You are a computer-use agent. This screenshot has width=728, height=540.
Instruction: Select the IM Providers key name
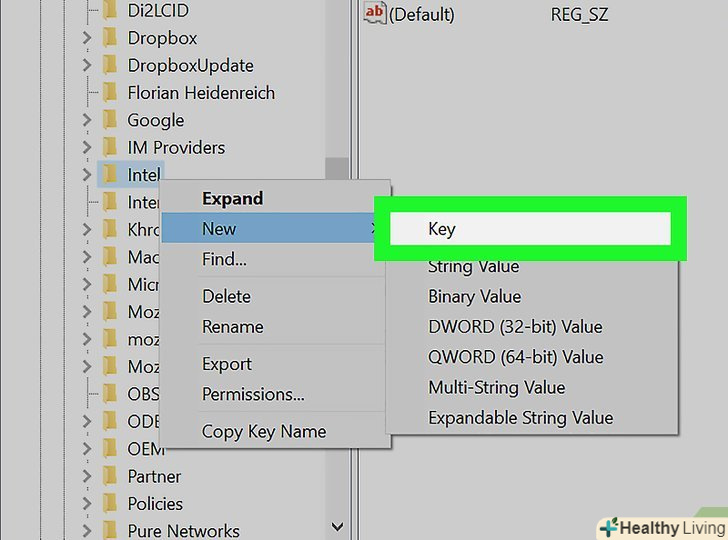(176, 148)
